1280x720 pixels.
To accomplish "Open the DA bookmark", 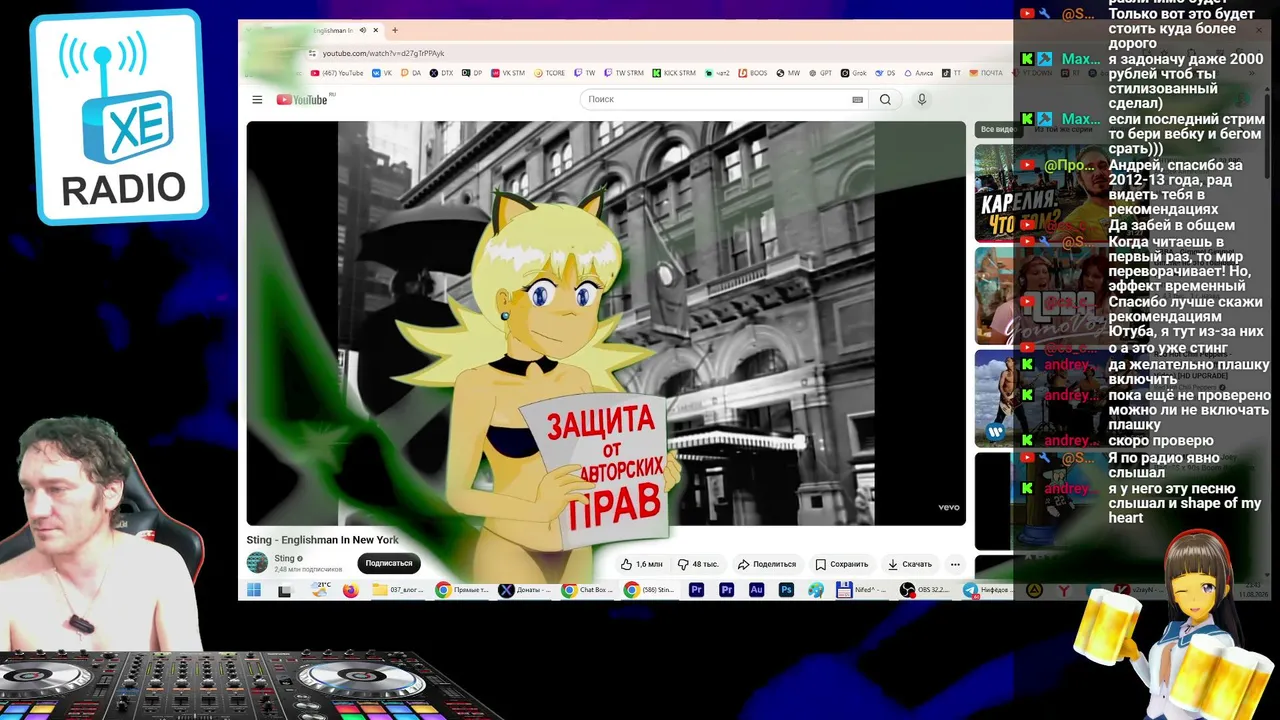I will [x=411, y=73].
